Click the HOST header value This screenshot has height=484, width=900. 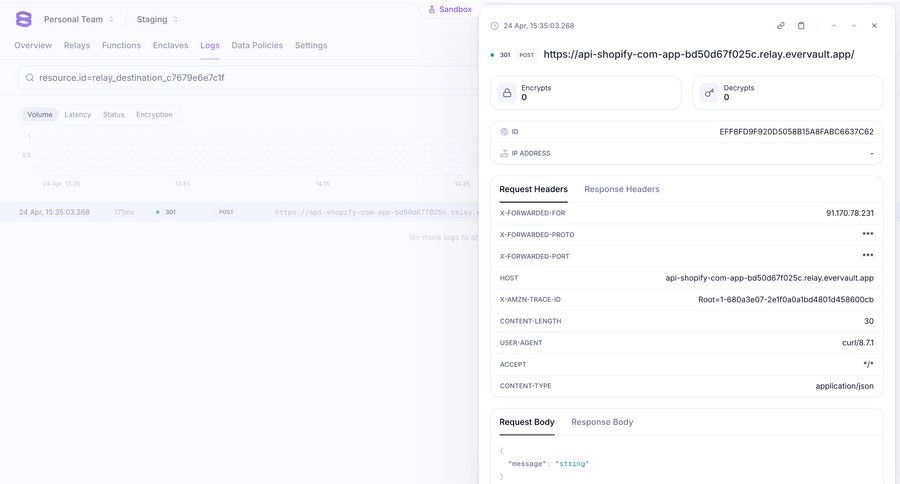coord(770,278)
